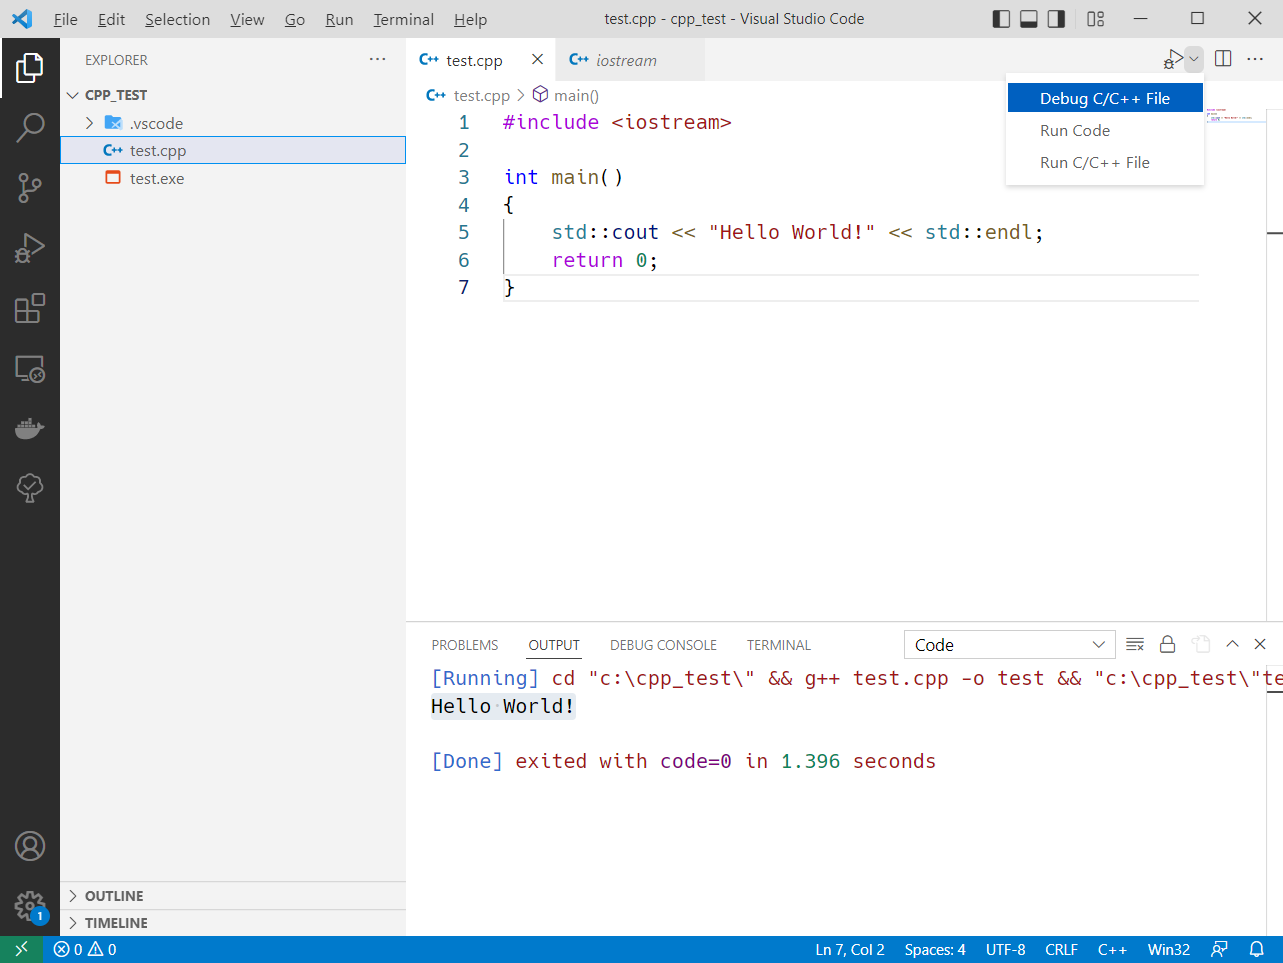The image size is (1283, 963).
Task: Change indentation via Spaces: 4
Action: (x=935, y=950)
